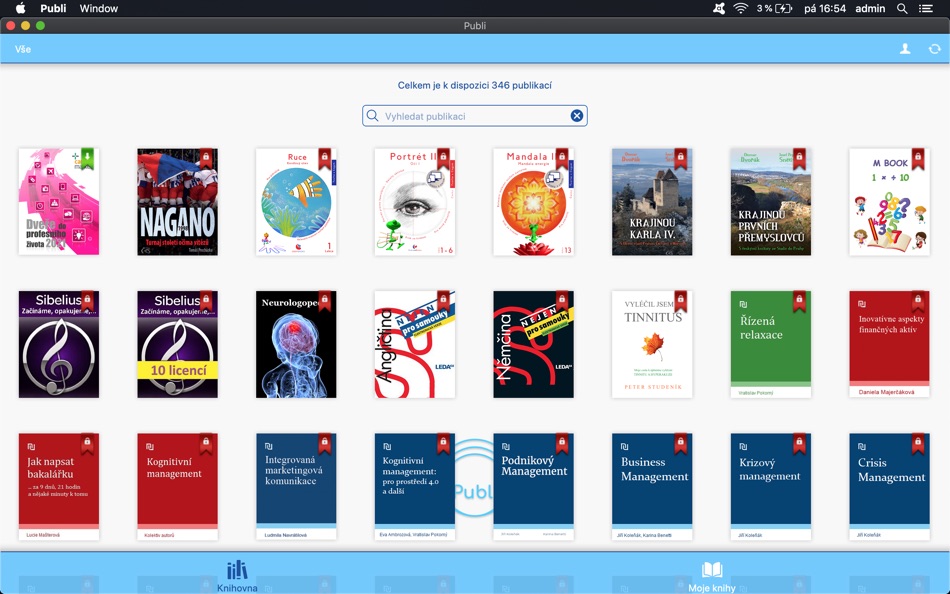Open the Business Management book
The image size is (950, 594).
[652, 487]
